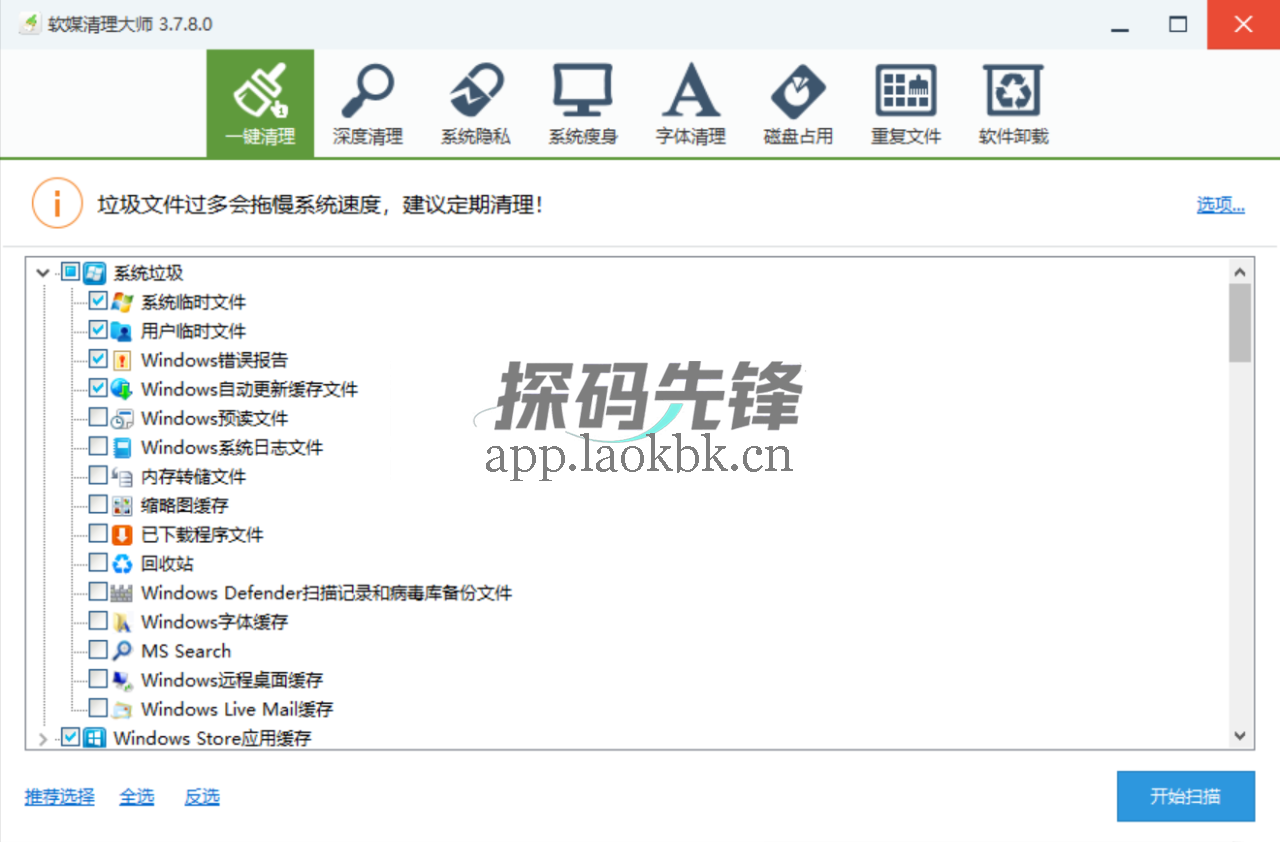Click scrollbar up arrow
This screenshot has width=1280, height=842.
tap(1240, 271)
